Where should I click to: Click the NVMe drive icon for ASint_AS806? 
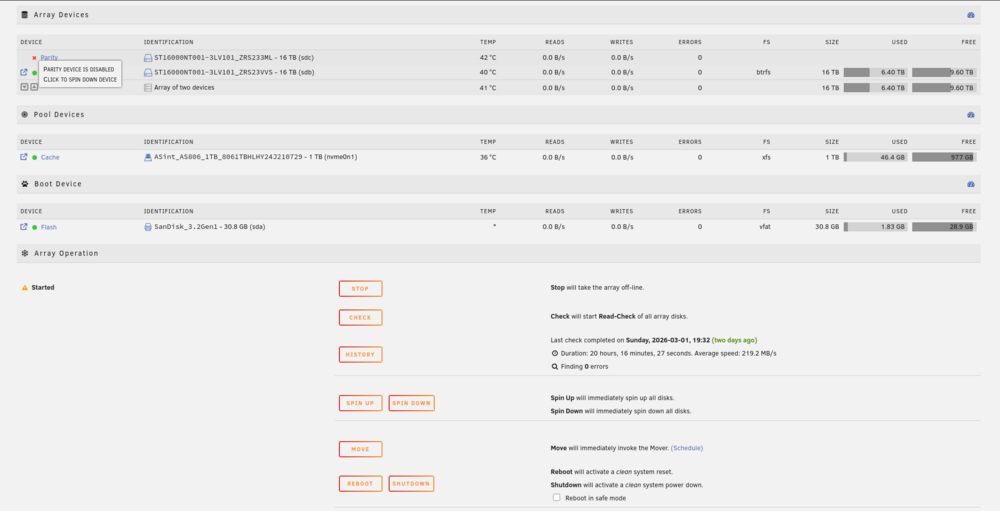(148, 157)
